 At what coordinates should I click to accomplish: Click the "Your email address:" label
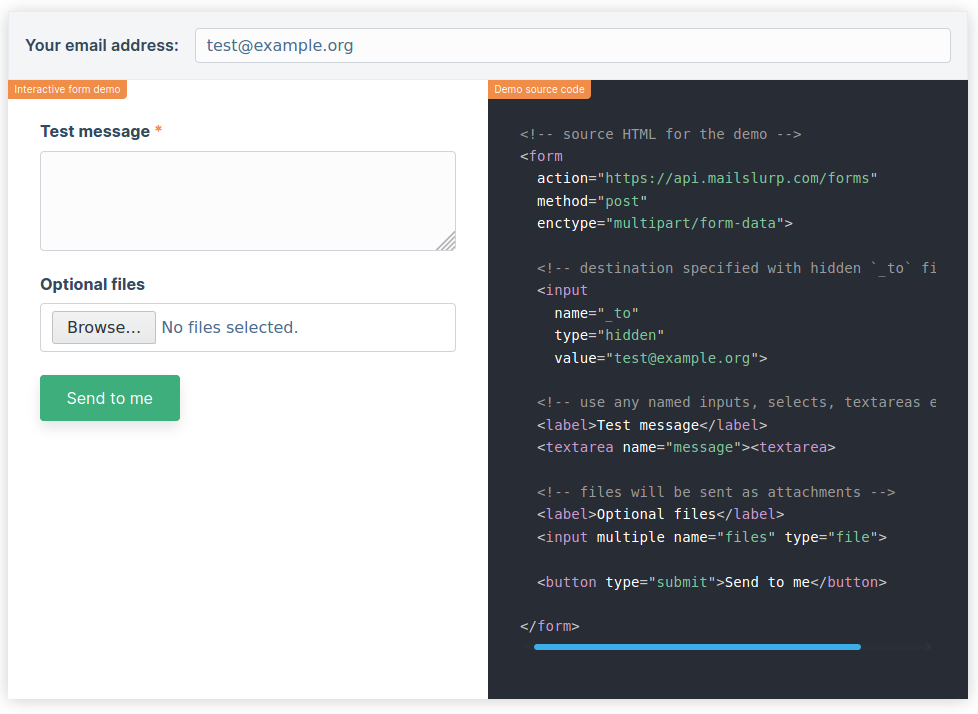102,45
